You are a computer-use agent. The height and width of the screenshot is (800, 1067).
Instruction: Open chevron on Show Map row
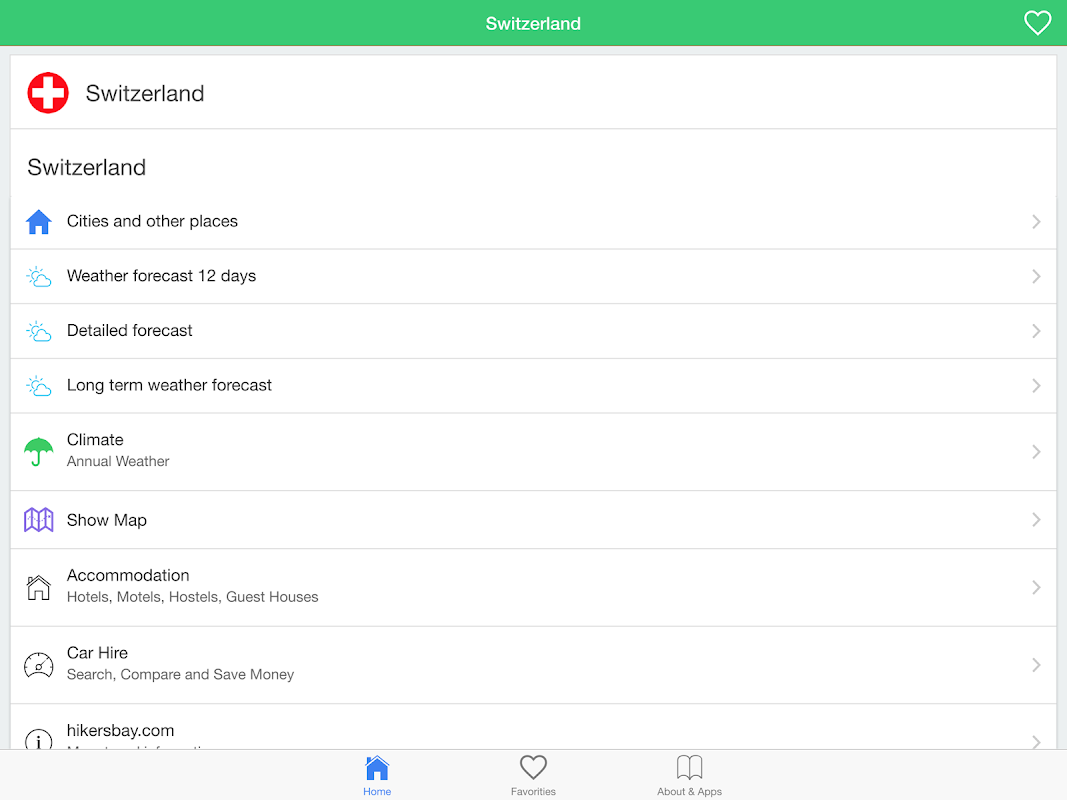click(x=1036, y=520)
